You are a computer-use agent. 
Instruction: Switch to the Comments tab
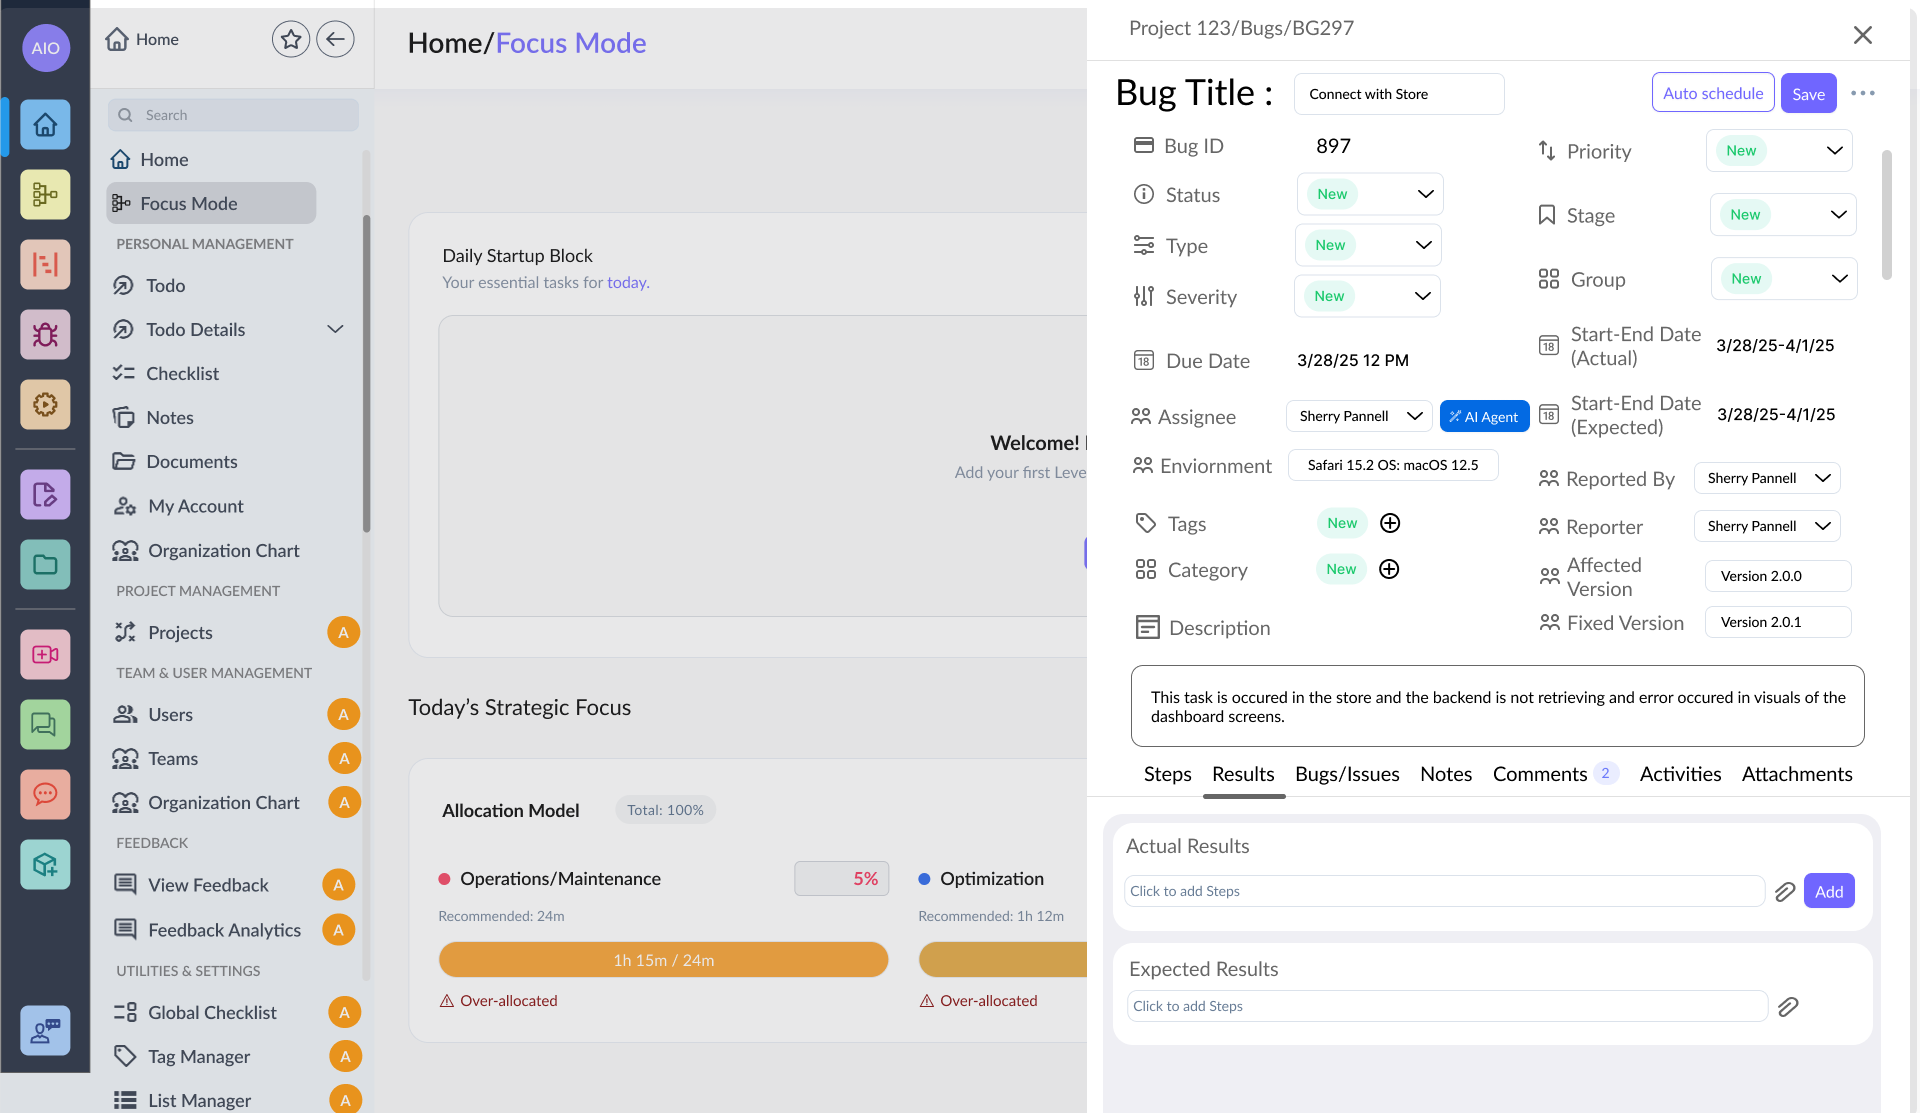click(x=1540, y=774)
